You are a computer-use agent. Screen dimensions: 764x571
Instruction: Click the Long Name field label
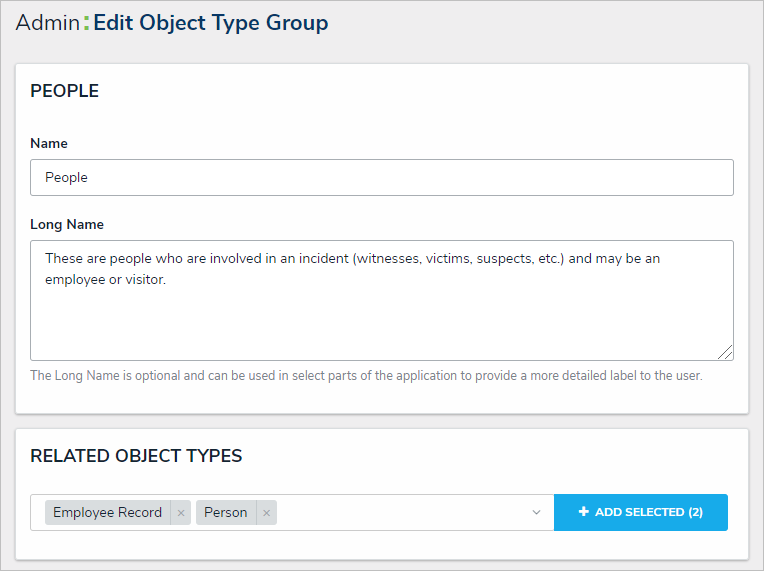[x=67, y=225]
